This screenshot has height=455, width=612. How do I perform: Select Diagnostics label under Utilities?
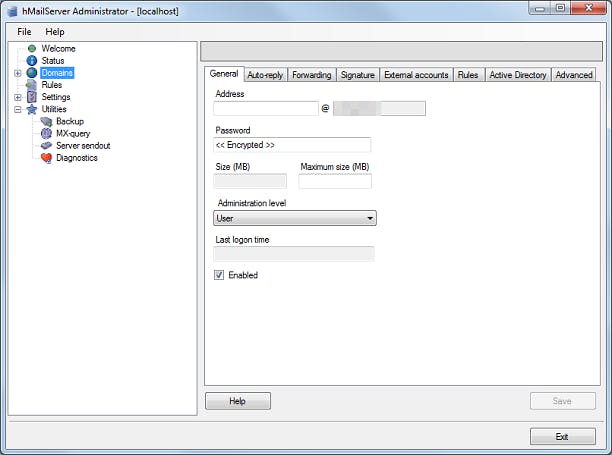coord(77,158)
